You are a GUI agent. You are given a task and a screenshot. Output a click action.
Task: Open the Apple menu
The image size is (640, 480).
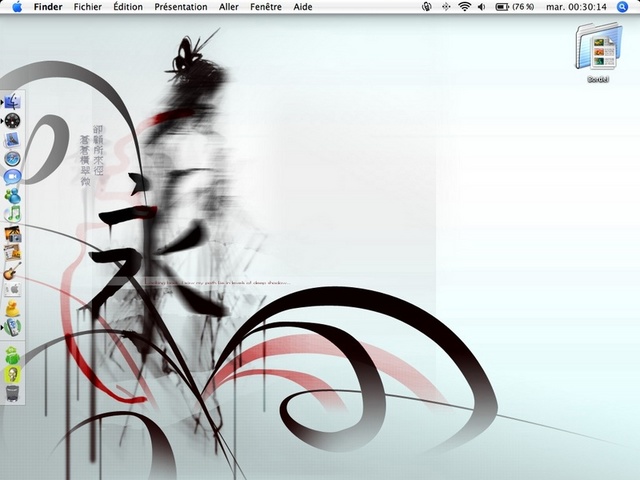click(17, 7)
